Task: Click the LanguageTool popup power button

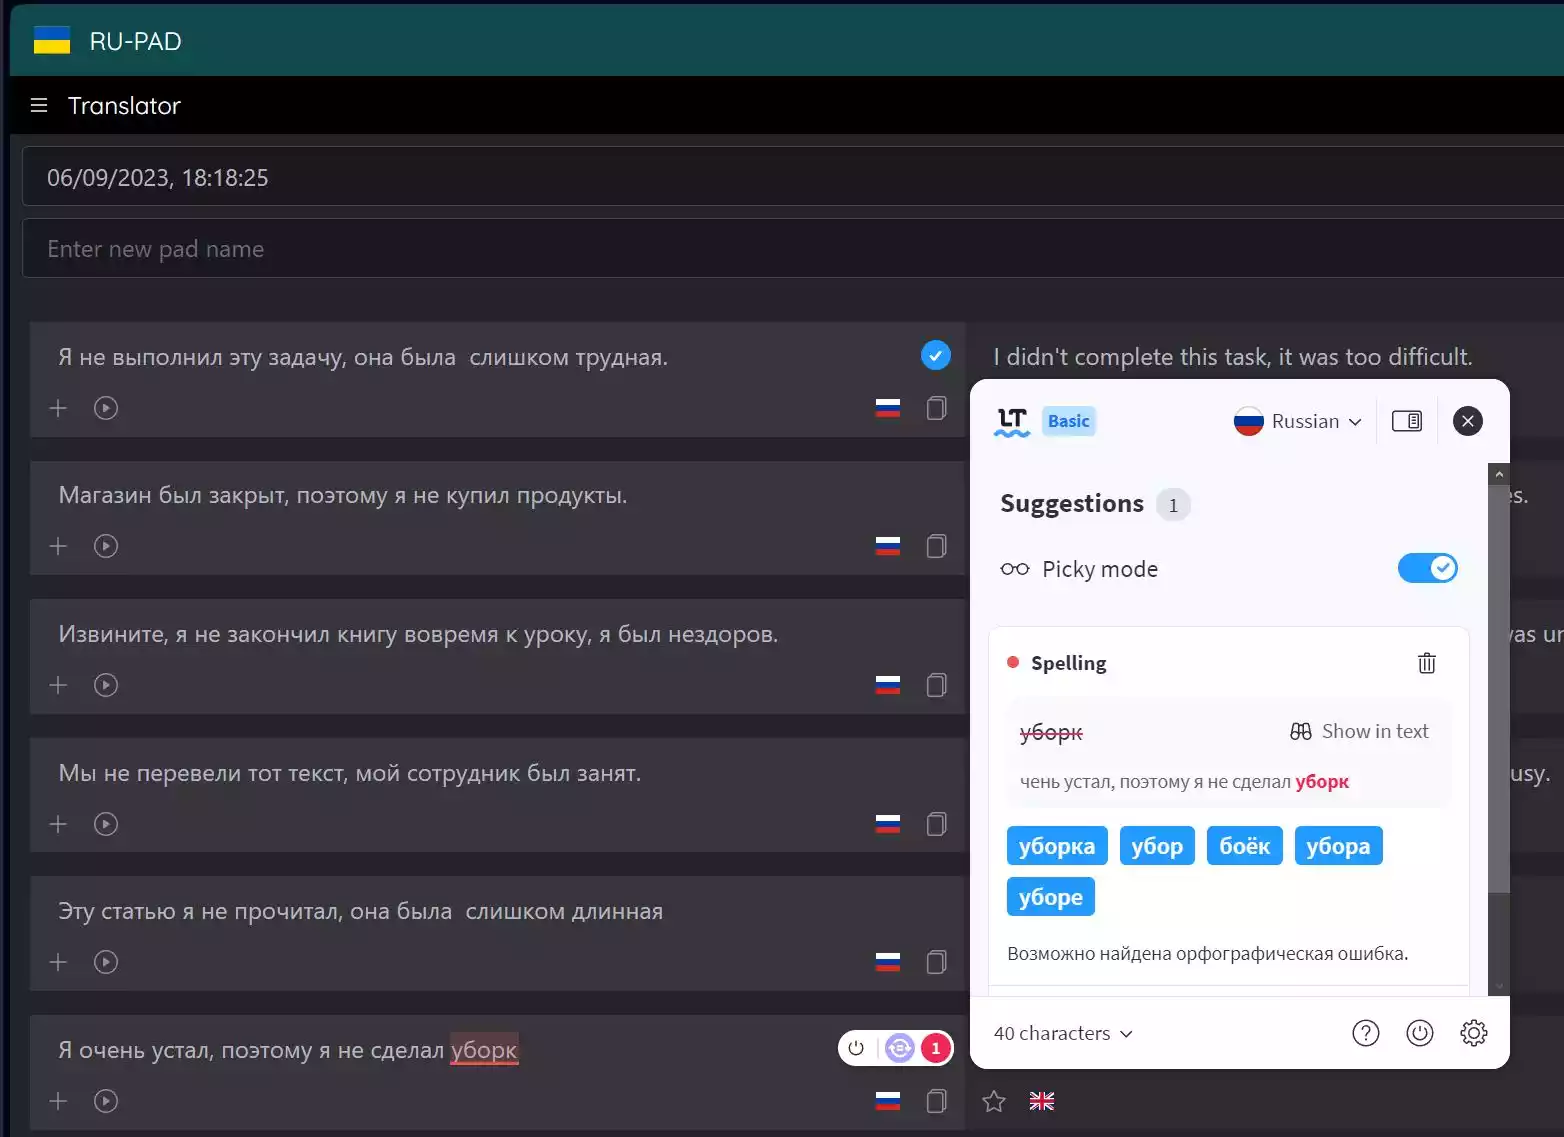Action: pos(1420,1033)
